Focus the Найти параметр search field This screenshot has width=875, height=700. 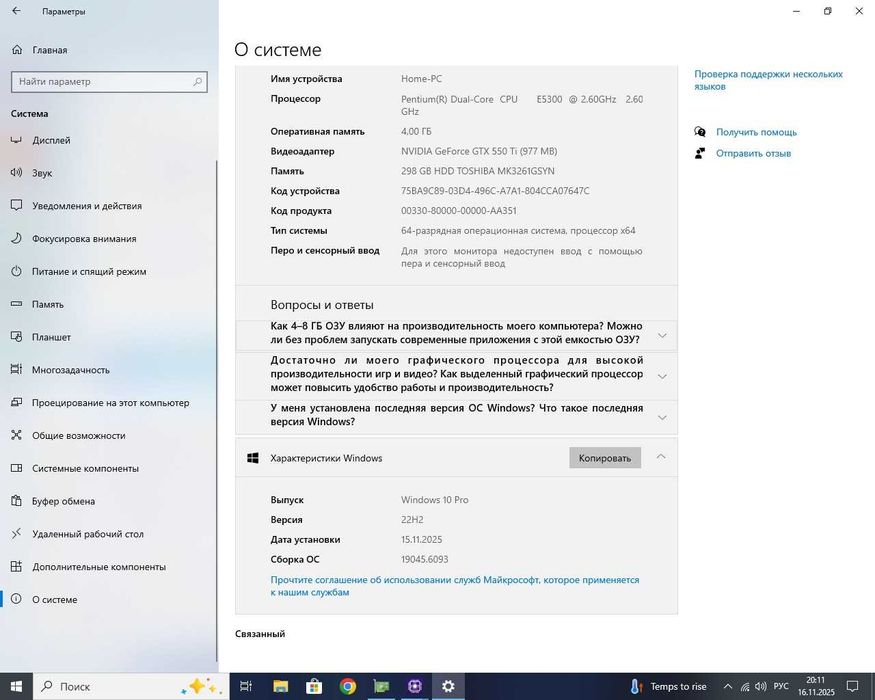pyautogui.click(x=109, y=81)
